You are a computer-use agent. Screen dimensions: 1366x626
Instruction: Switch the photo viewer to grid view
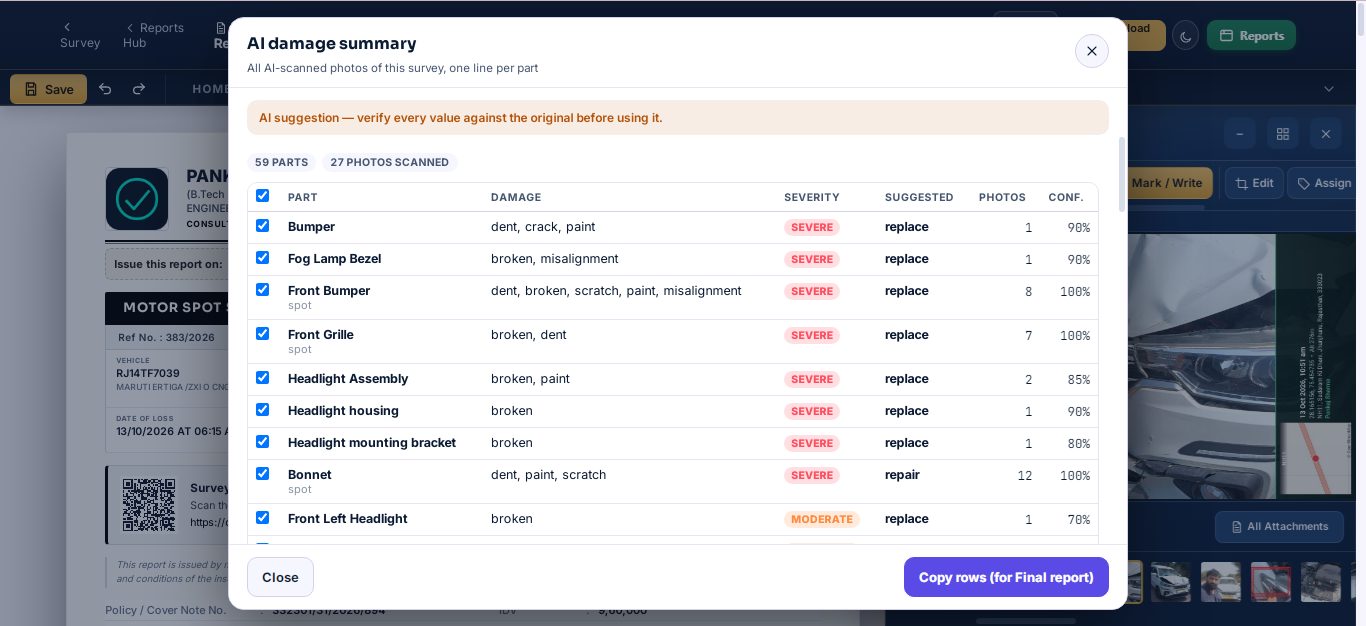(1283, 134)
